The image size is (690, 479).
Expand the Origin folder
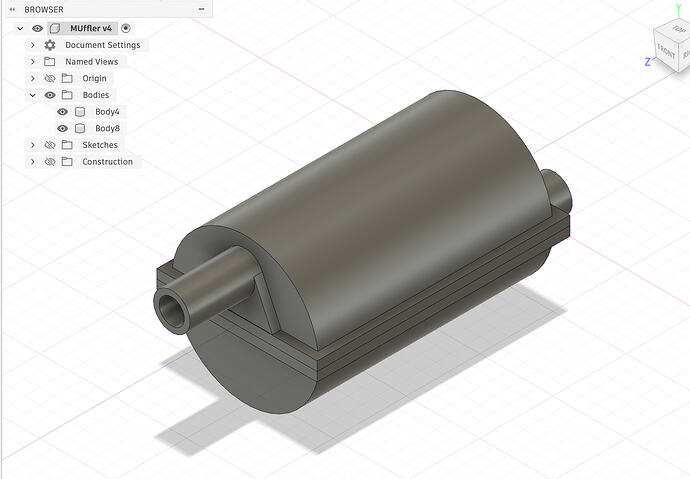coord(33,79)
